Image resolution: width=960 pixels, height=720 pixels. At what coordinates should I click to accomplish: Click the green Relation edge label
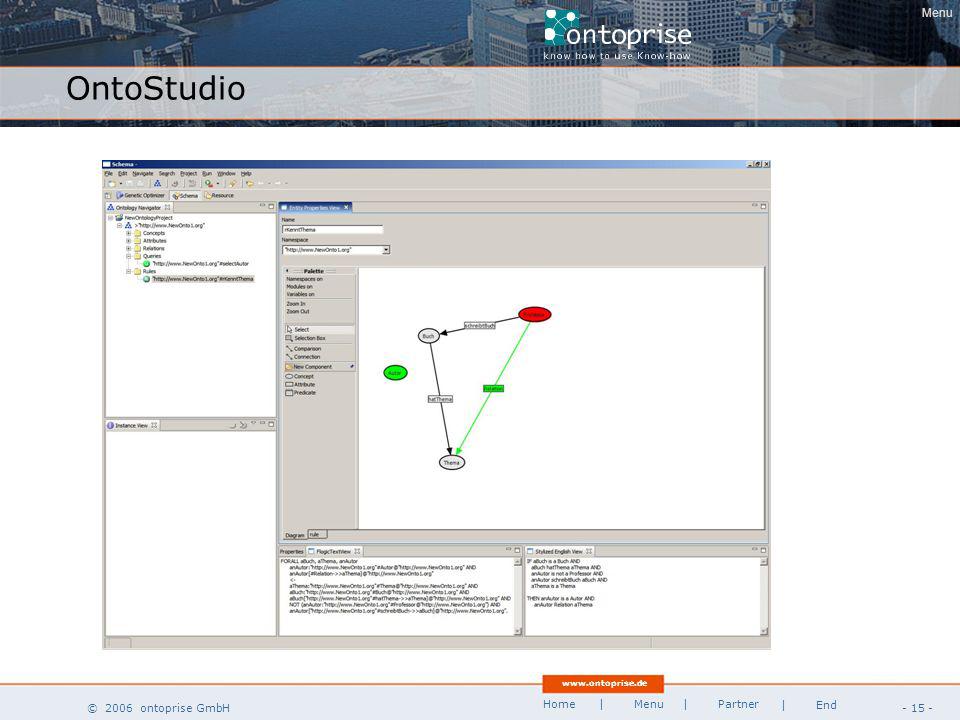[x=493, y=389]
